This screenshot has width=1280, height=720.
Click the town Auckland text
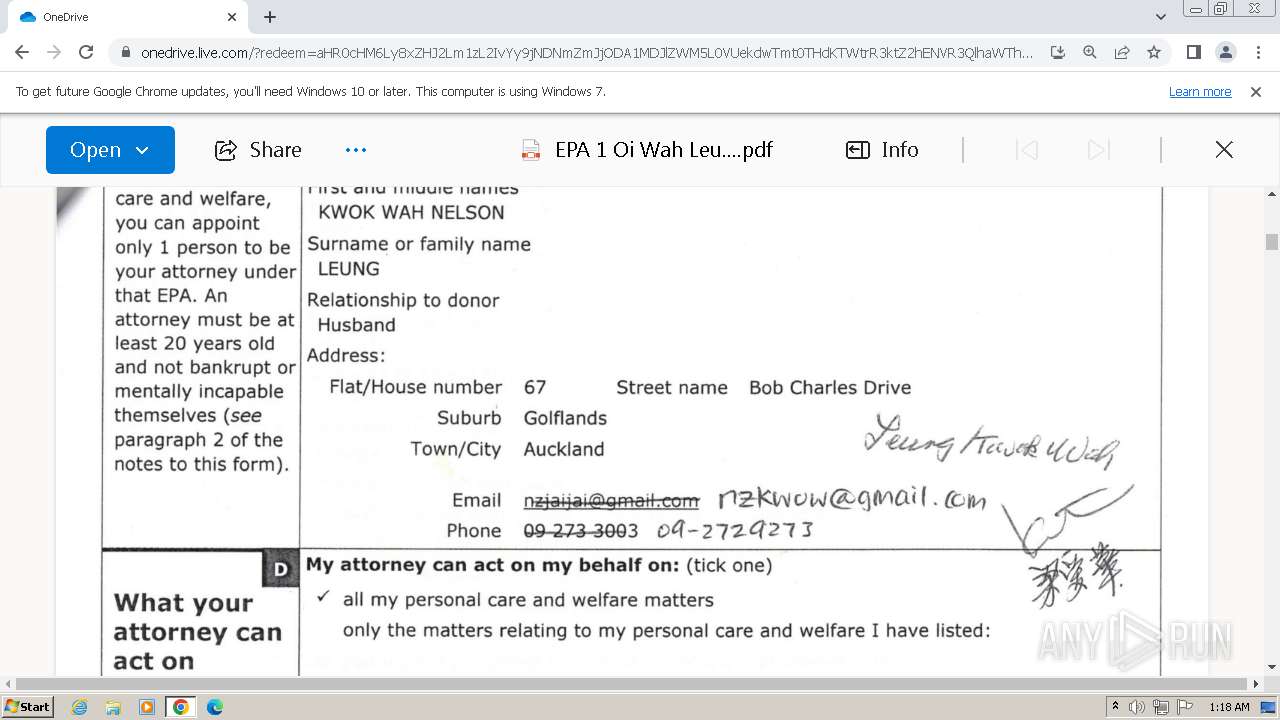coord(564,449)
